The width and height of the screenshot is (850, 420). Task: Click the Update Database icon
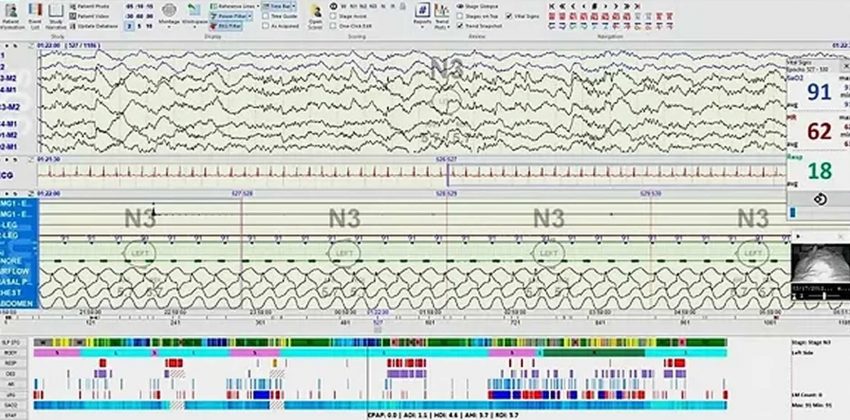73,26
